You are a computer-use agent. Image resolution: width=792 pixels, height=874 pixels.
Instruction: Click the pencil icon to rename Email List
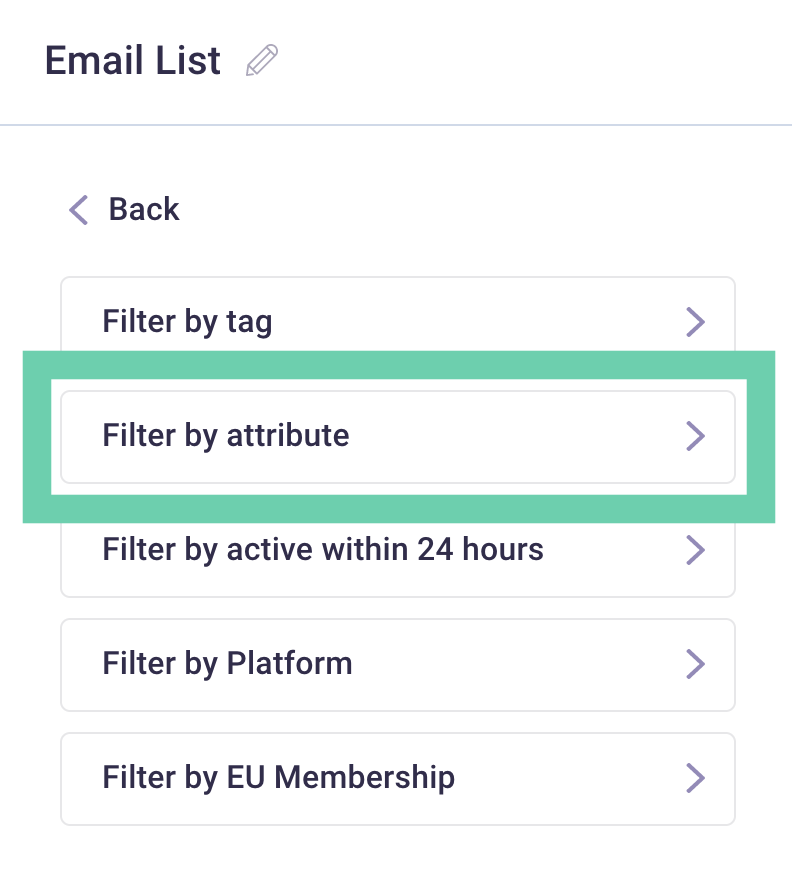pos(262,60)
